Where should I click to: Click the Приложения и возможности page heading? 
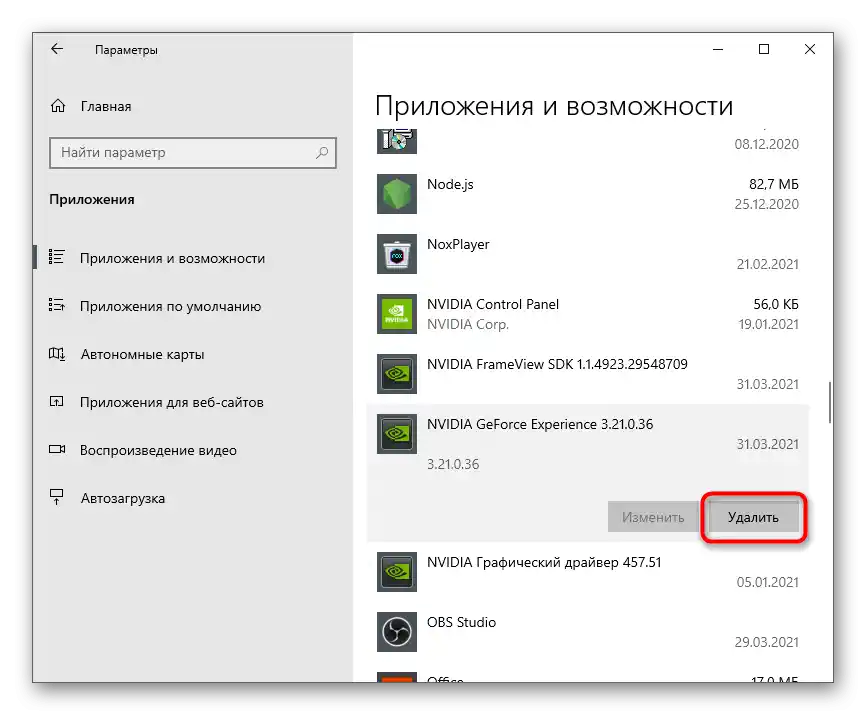(x=554, y=105)
